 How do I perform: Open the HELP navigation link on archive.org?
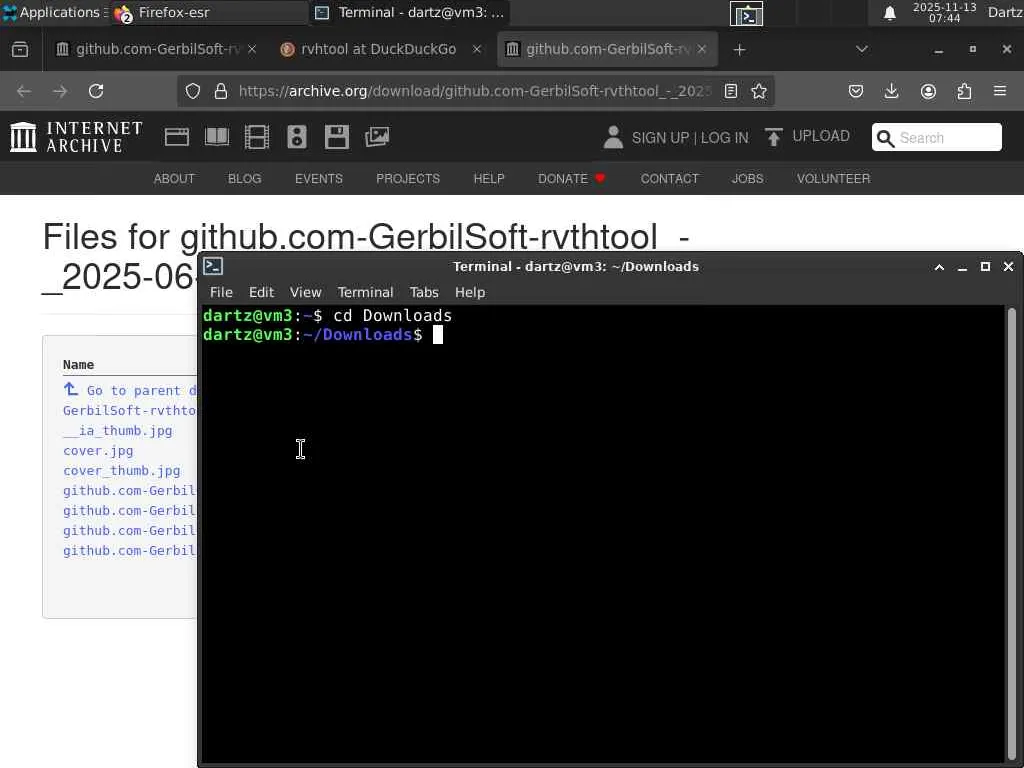[x=489, y=178]
